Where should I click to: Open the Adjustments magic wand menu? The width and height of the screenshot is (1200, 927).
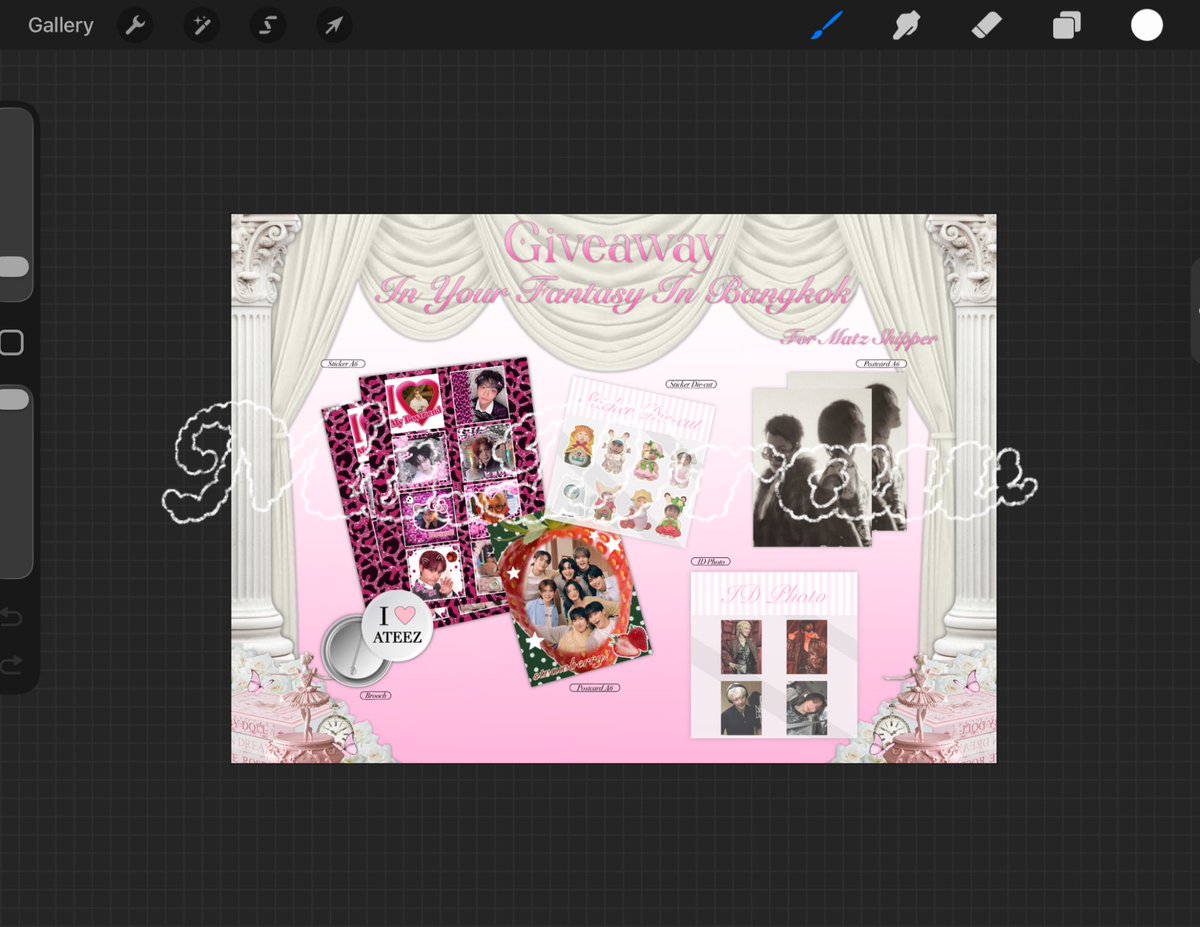[202, 25]
